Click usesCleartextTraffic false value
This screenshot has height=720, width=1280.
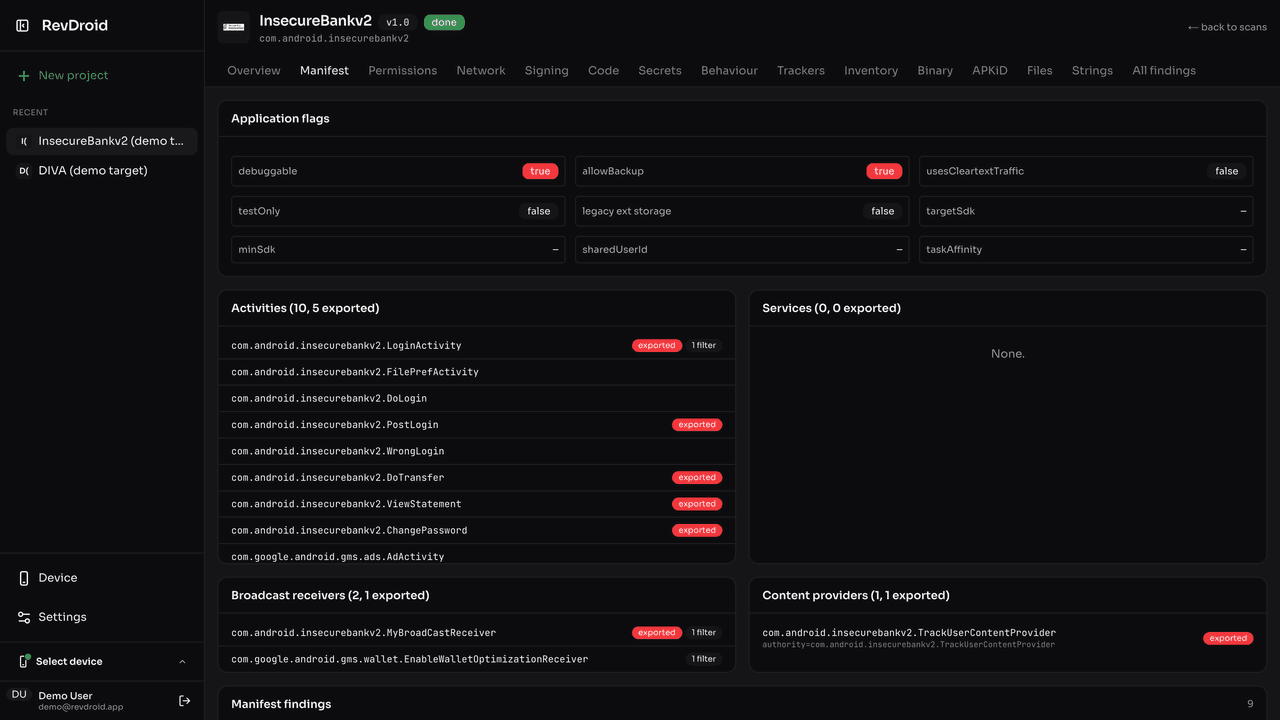(1226, 171)
